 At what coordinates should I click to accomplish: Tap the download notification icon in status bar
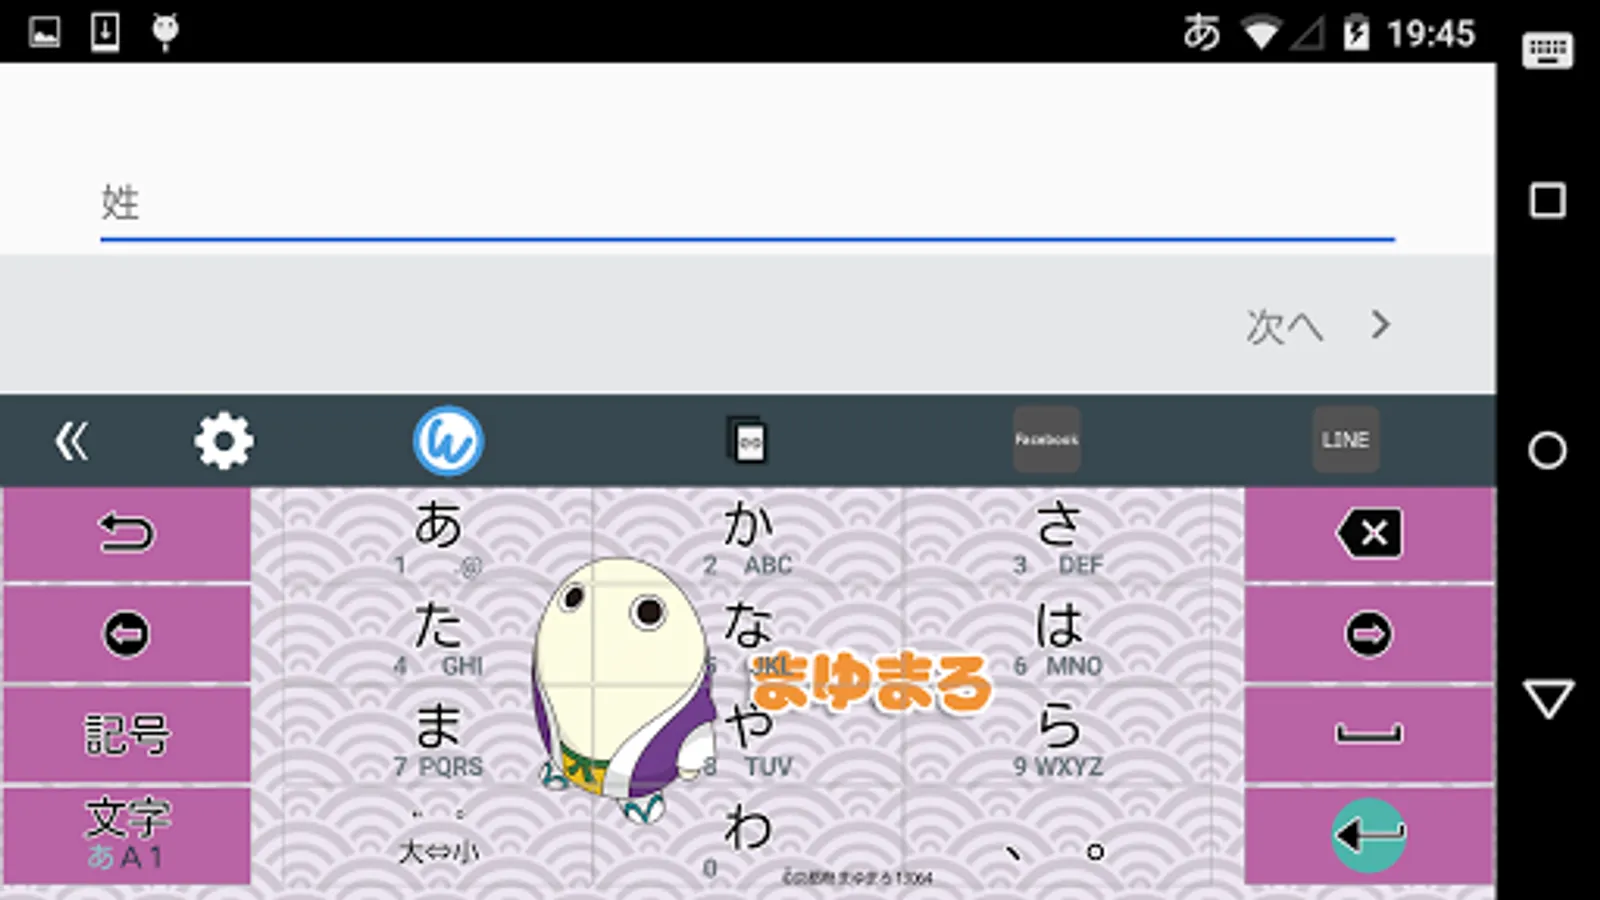click(x=105, y=32)
